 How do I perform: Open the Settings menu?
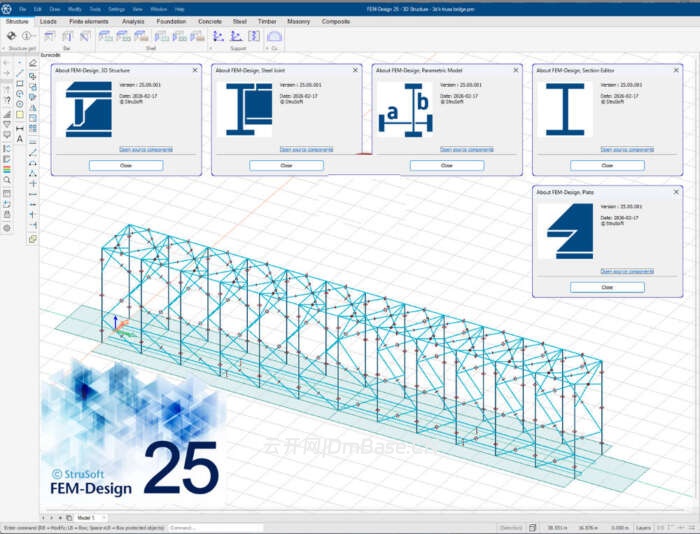tap(117, 9)
